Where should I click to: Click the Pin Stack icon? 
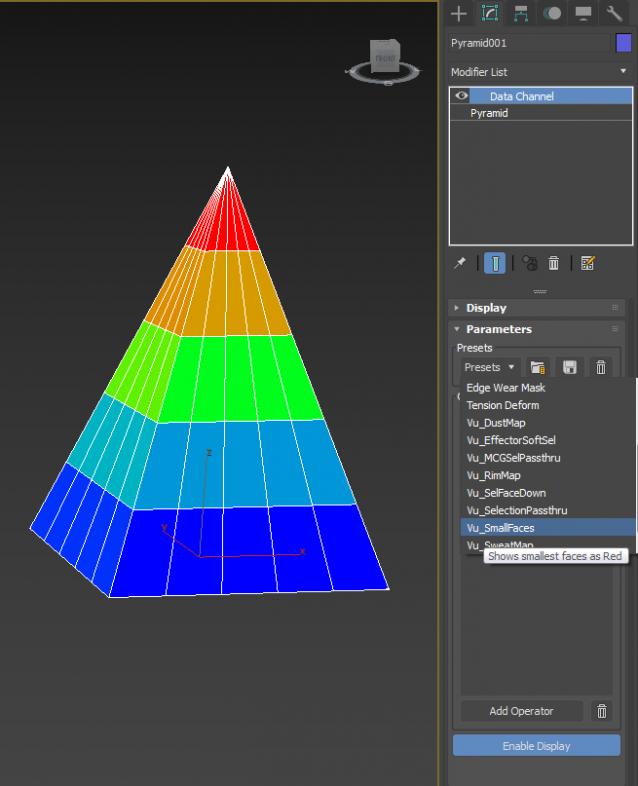point(460,263)
